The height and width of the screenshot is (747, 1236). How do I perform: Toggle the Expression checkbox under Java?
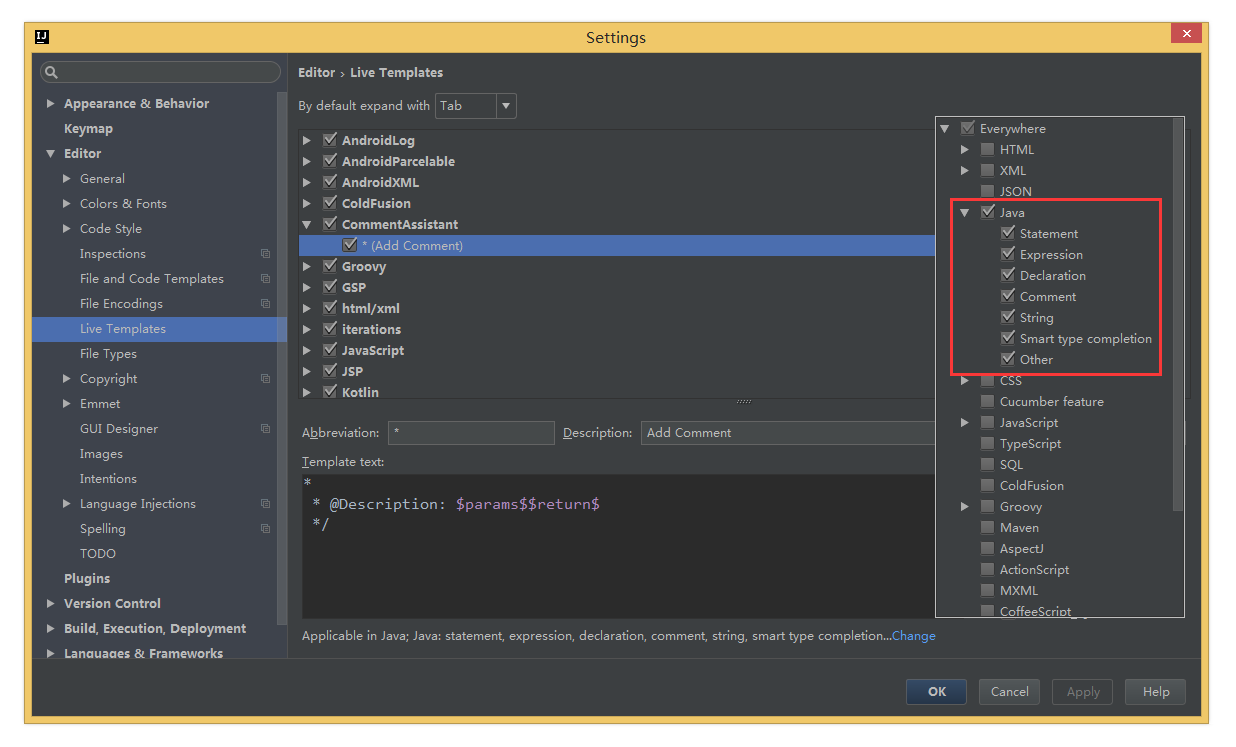pos(1008,254)
